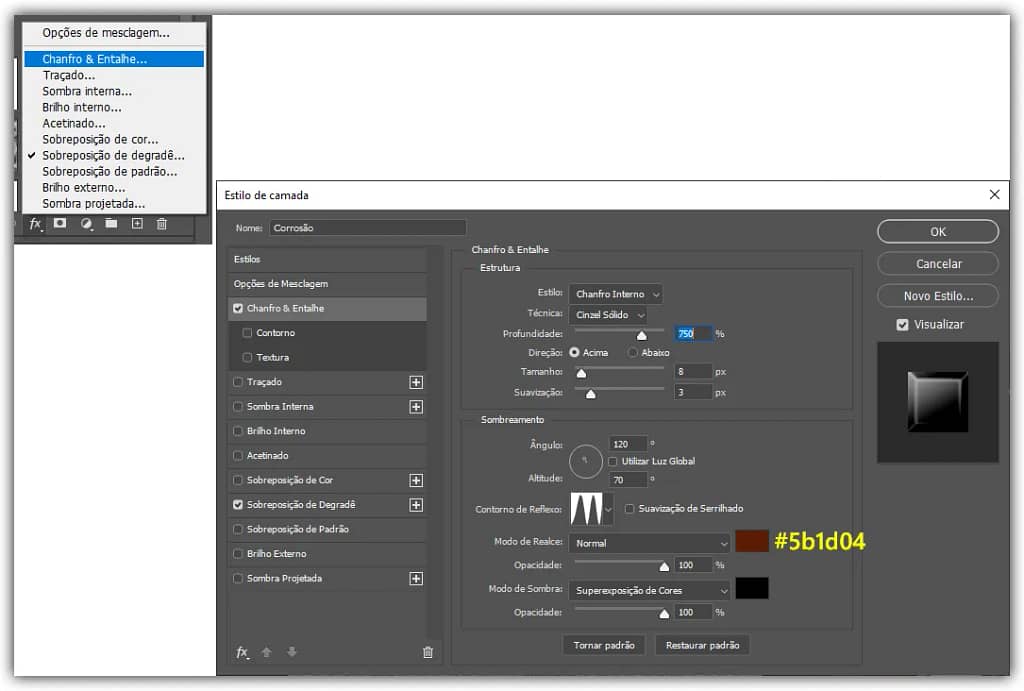This screenshot has height=691, width=1024.
Task: Click the Novo Estilo button
Action: (938, 296)
